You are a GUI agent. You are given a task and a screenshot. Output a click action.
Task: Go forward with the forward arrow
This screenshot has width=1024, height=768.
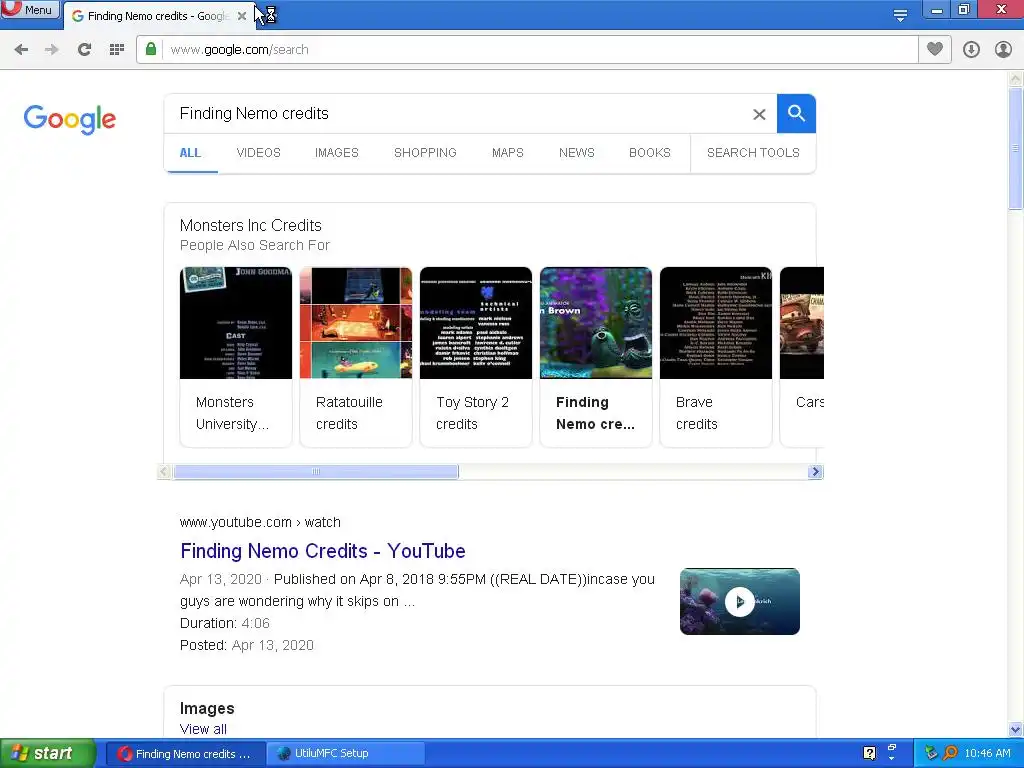[52, 50]
